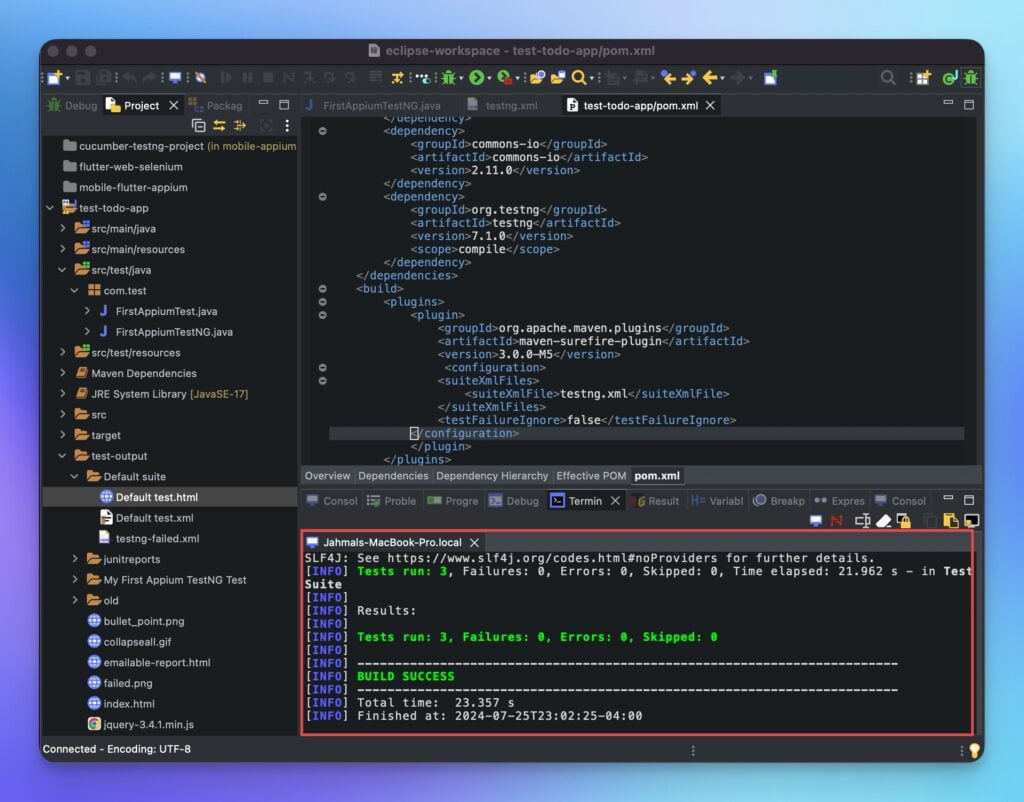Fold the <build> element in editor gutter
This screenshot has height=802, width=1024.
pyautogui.click(x=323, y=289)
